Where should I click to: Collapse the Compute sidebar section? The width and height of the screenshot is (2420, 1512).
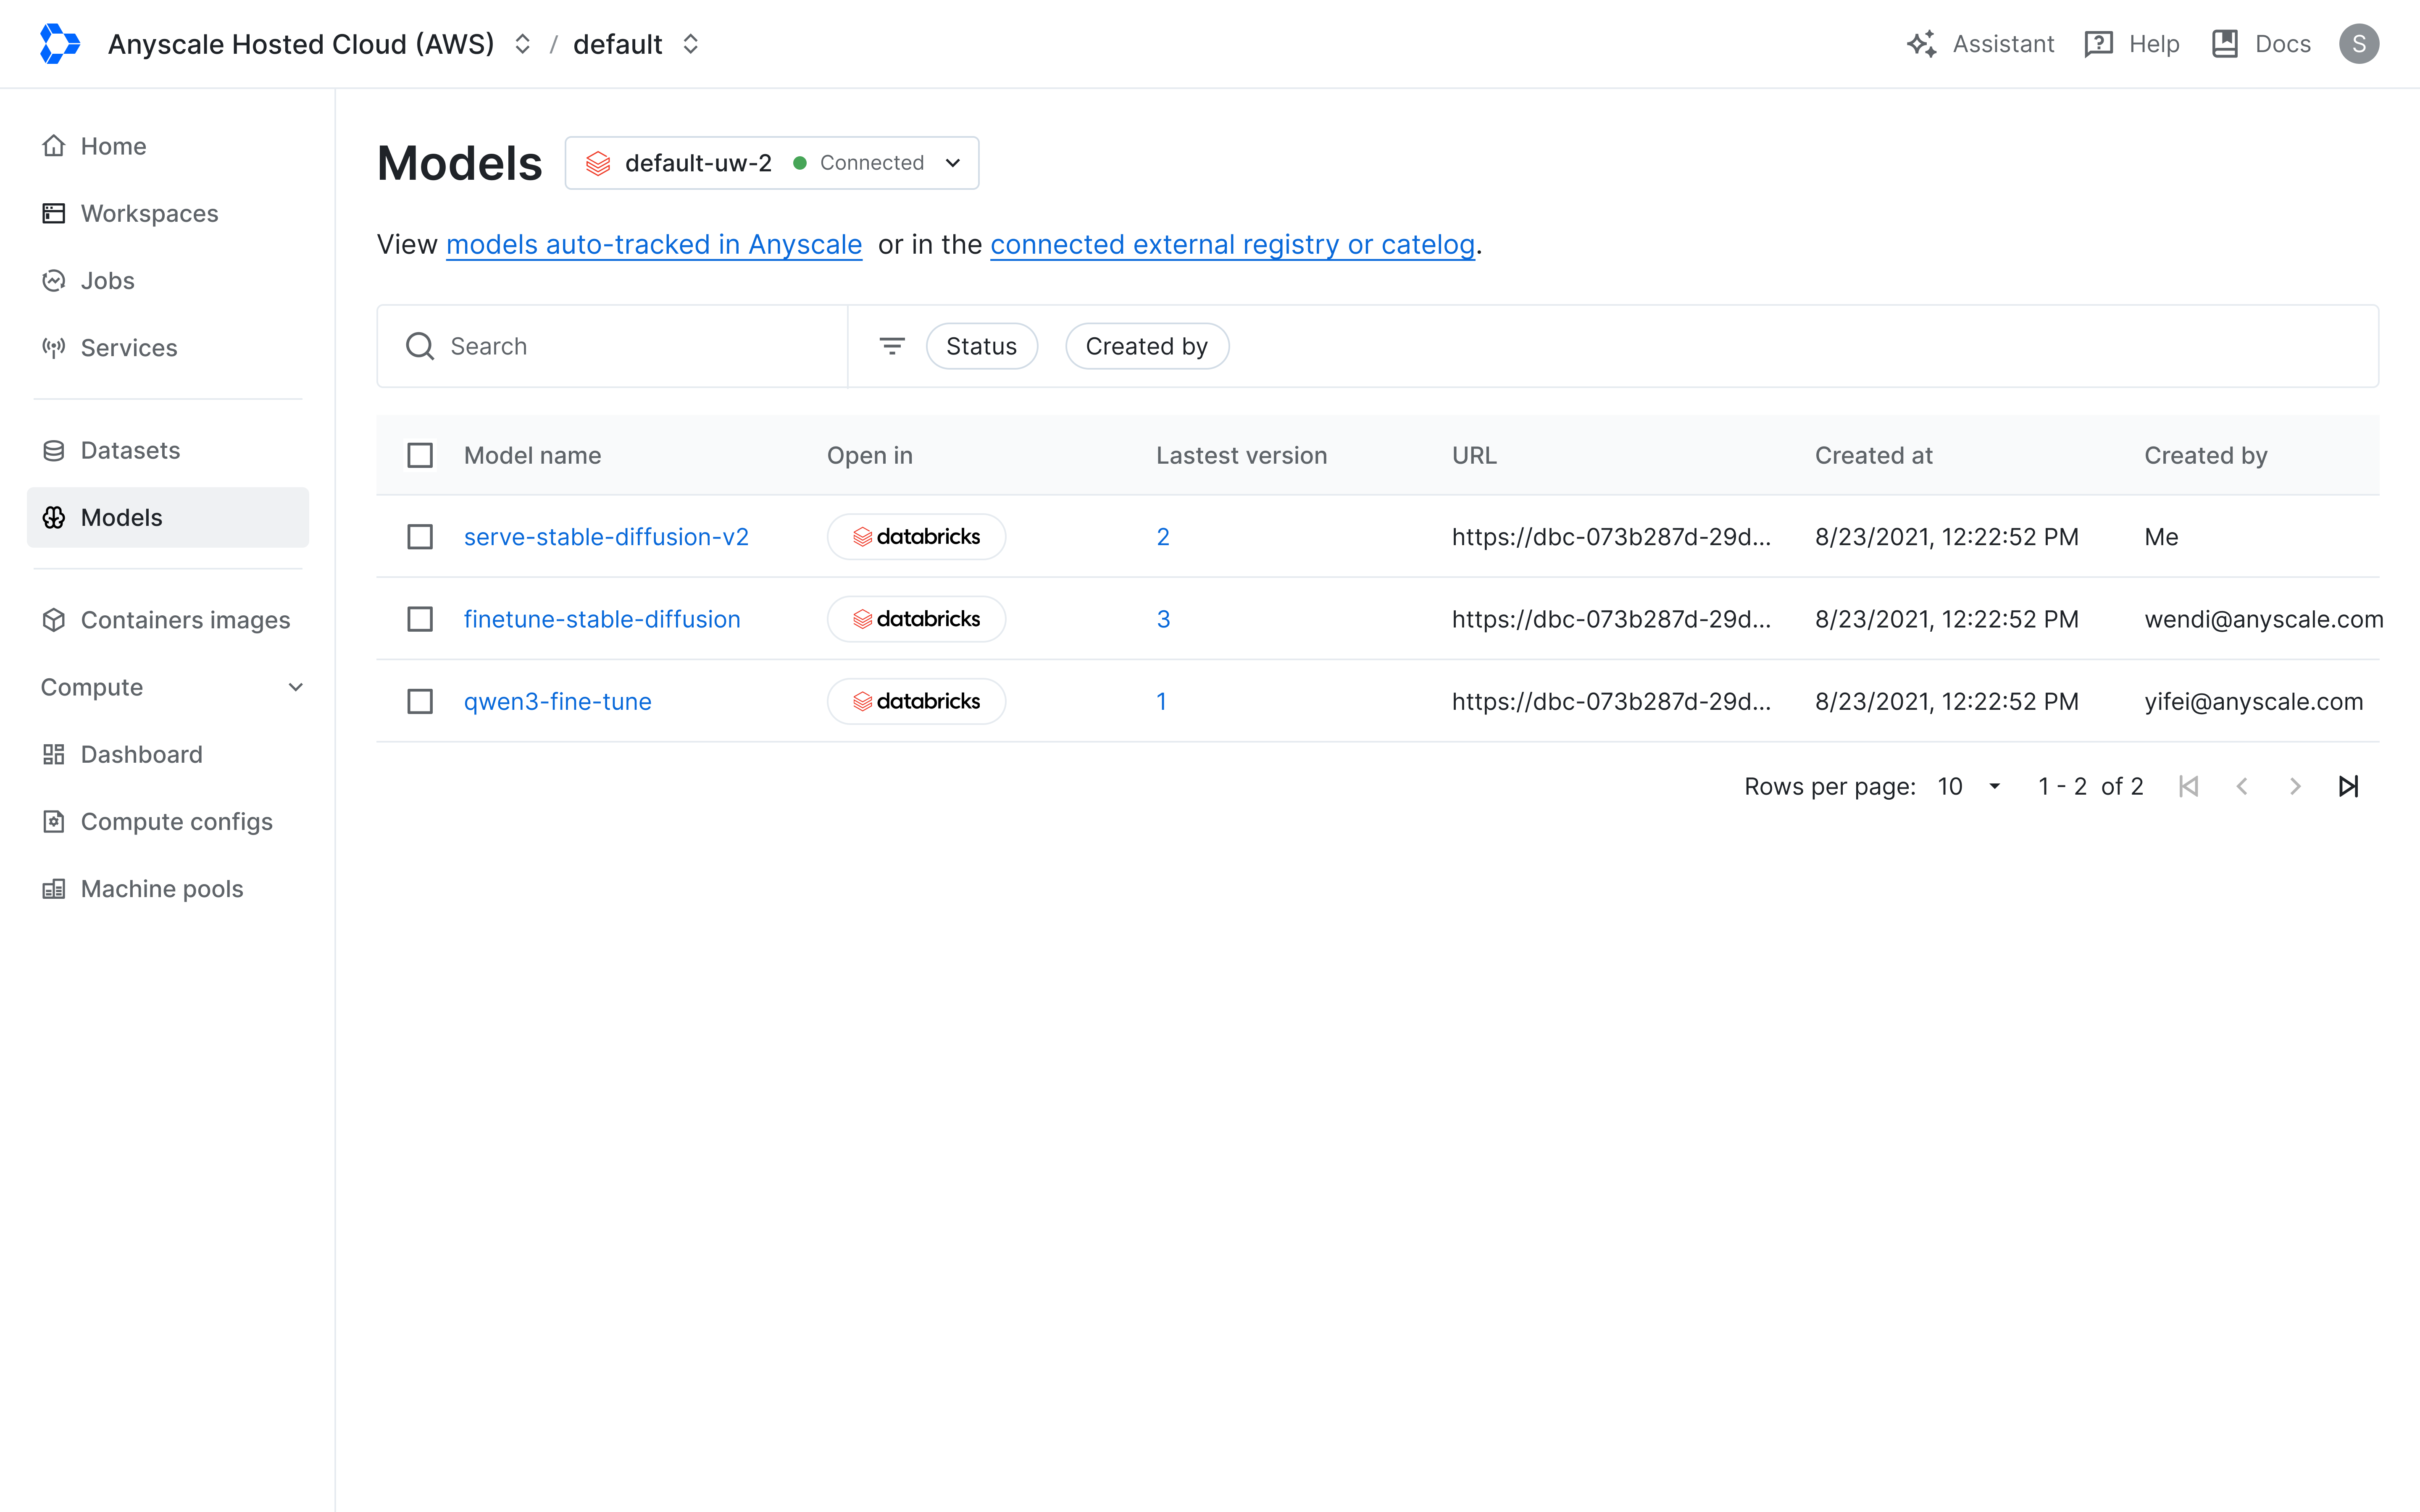295,687
